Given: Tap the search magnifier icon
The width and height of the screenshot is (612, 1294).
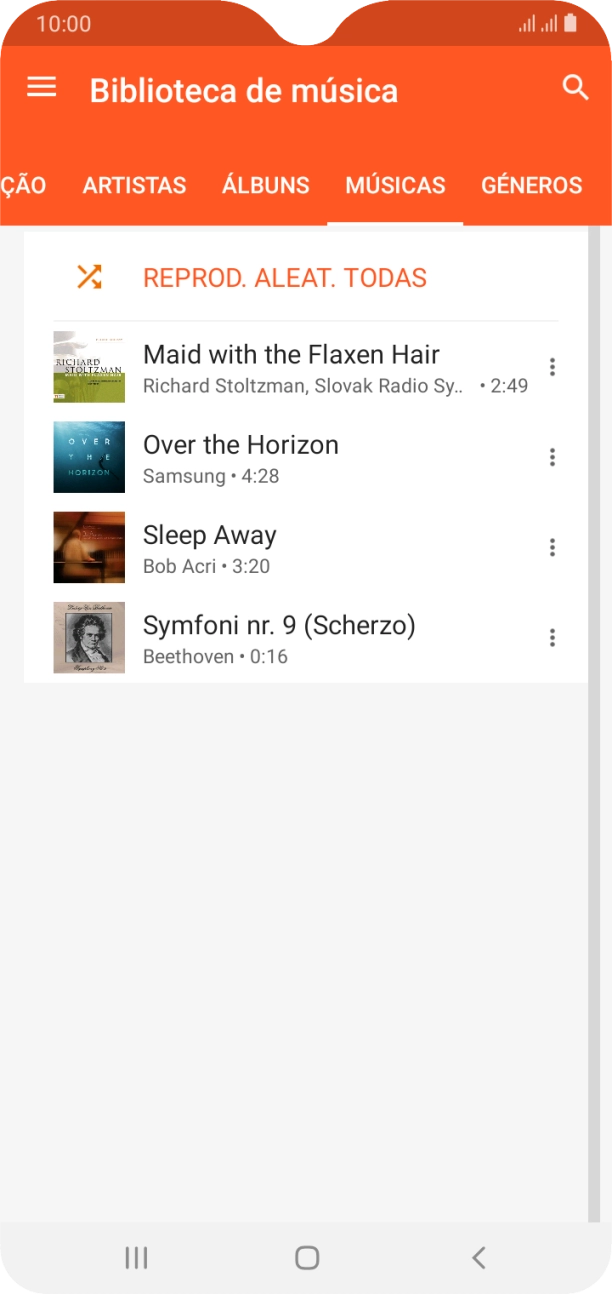Looking at the screenshot, I should pyautogui.click(x=576, y=88).
